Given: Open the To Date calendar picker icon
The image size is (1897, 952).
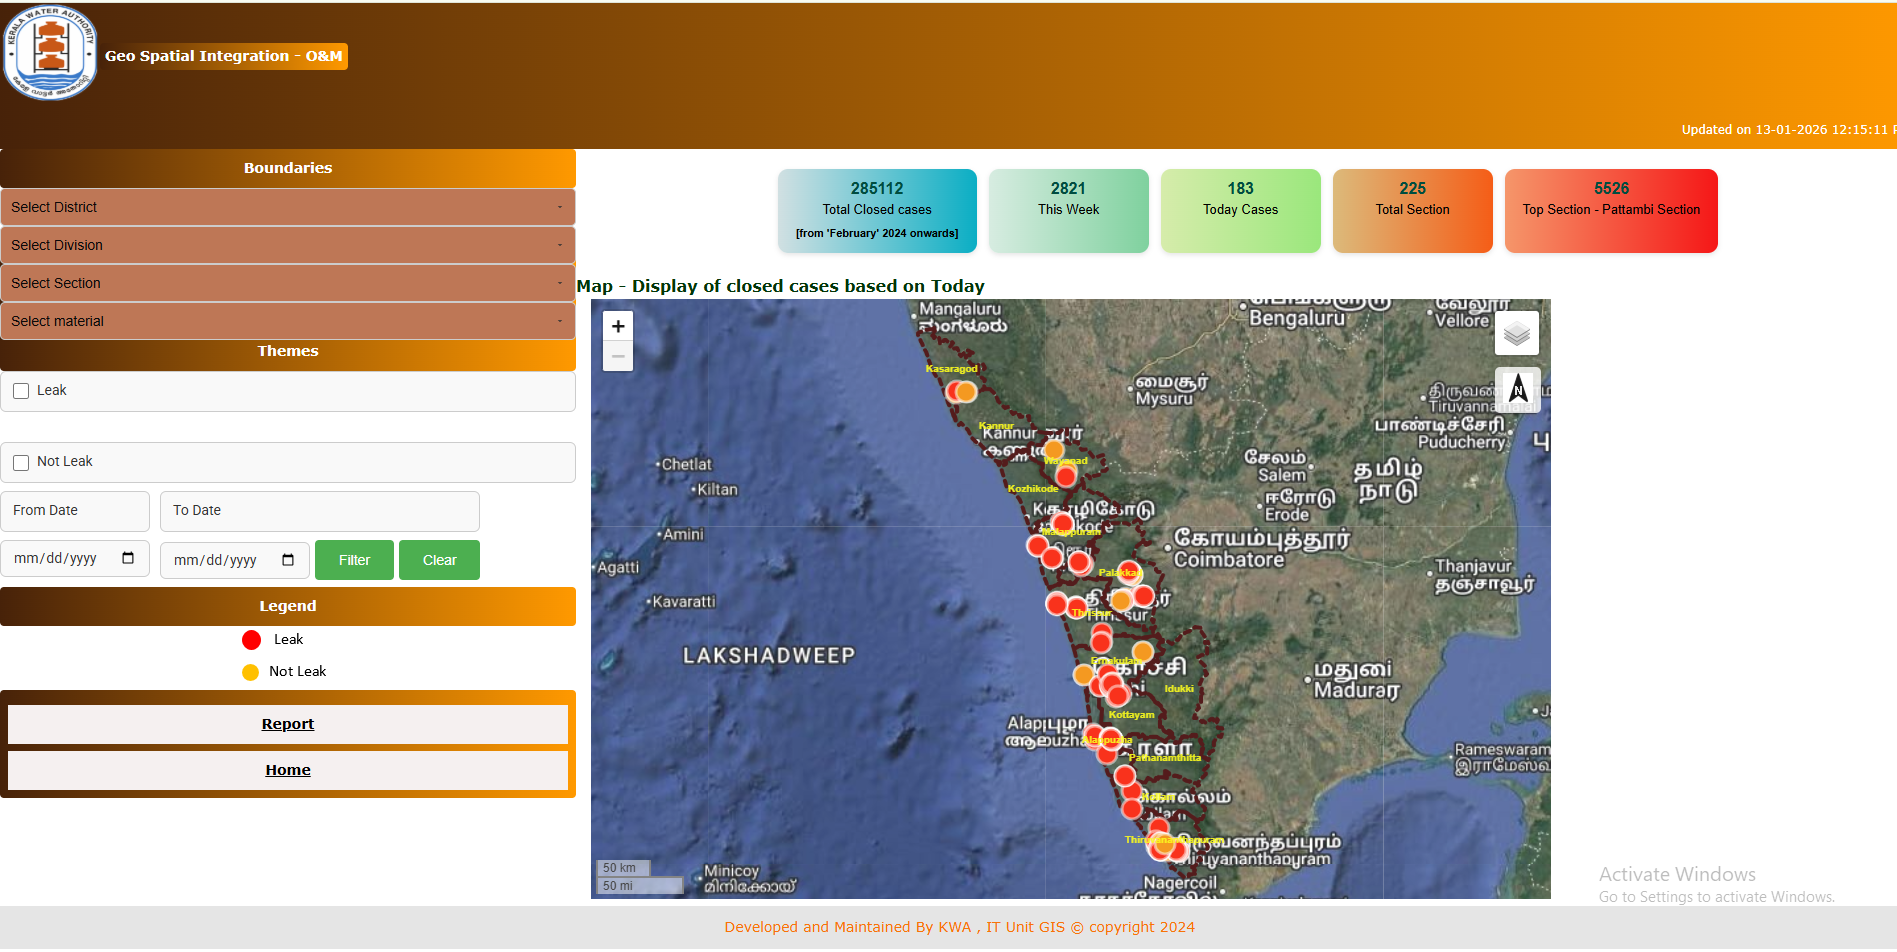Looking at the screenshot, I should [288, 560].
